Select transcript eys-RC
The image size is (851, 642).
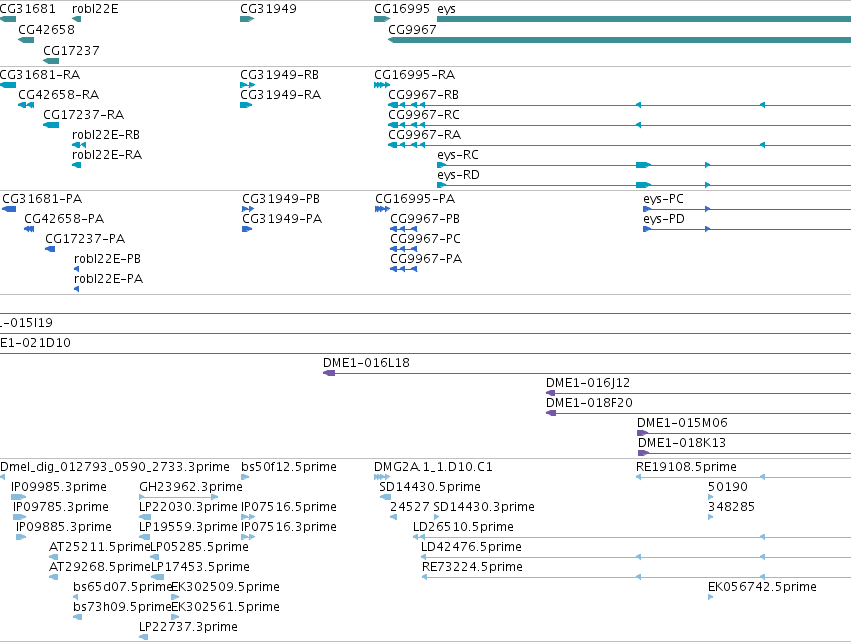[x=458, y=155]
